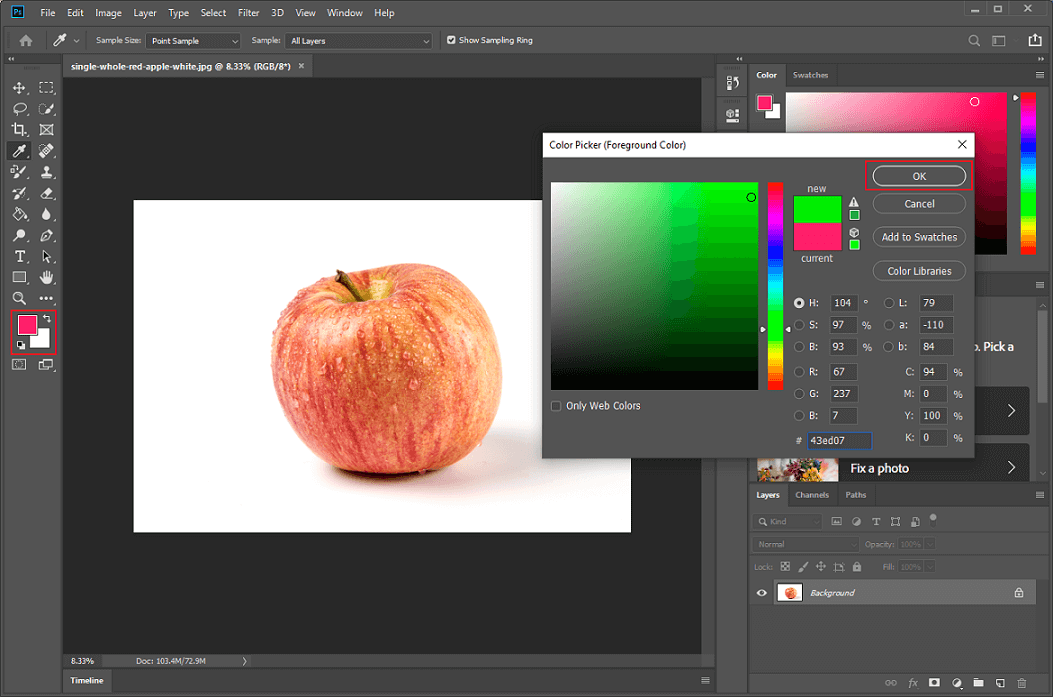Hide the Background layer
This screenshot has width=1053, height=697.
click(761, 592)
